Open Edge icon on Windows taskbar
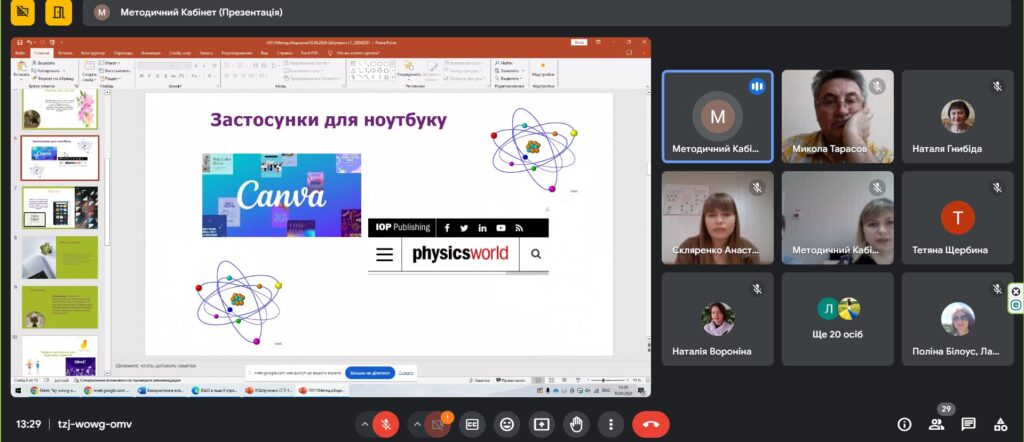The image size is (1024, 442). coord(195,390)
